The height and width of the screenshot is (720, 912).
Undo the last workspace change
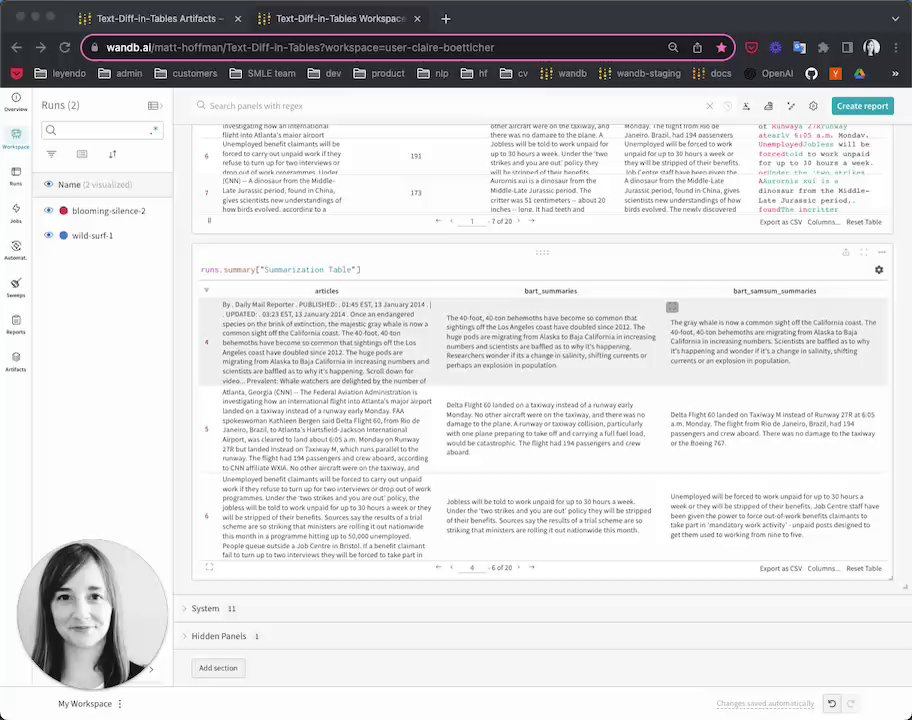832,704
